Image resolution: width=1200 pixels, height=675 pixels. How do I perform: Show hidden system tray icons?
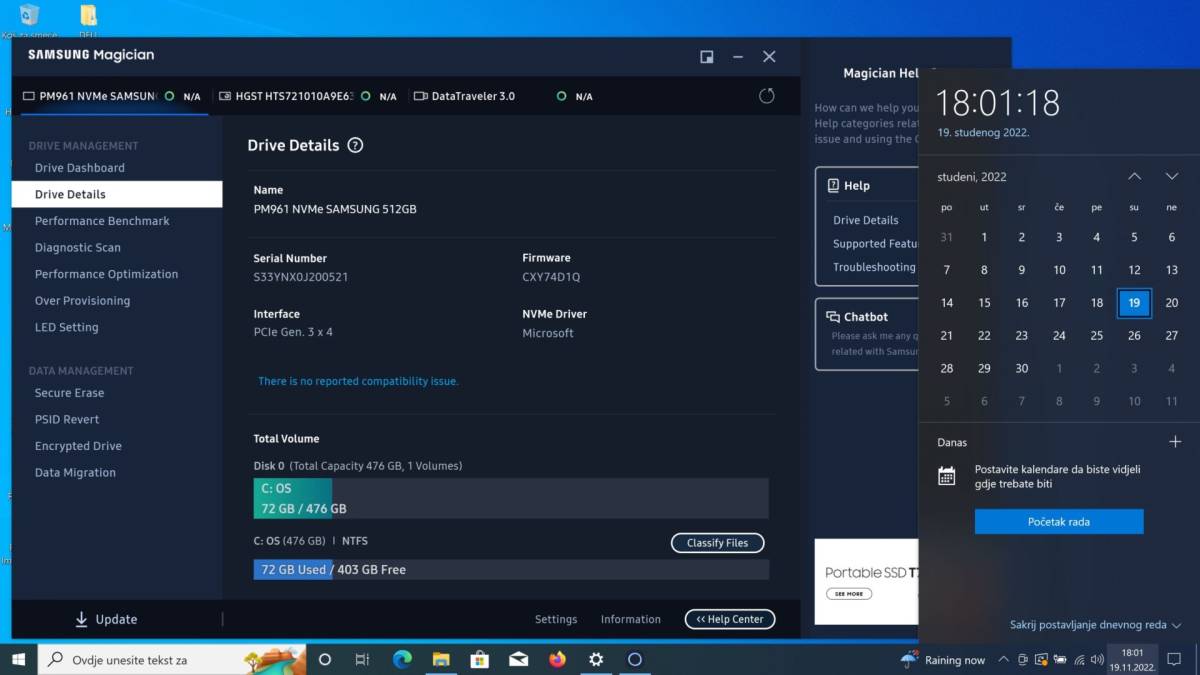click(x=1005, y=660)
